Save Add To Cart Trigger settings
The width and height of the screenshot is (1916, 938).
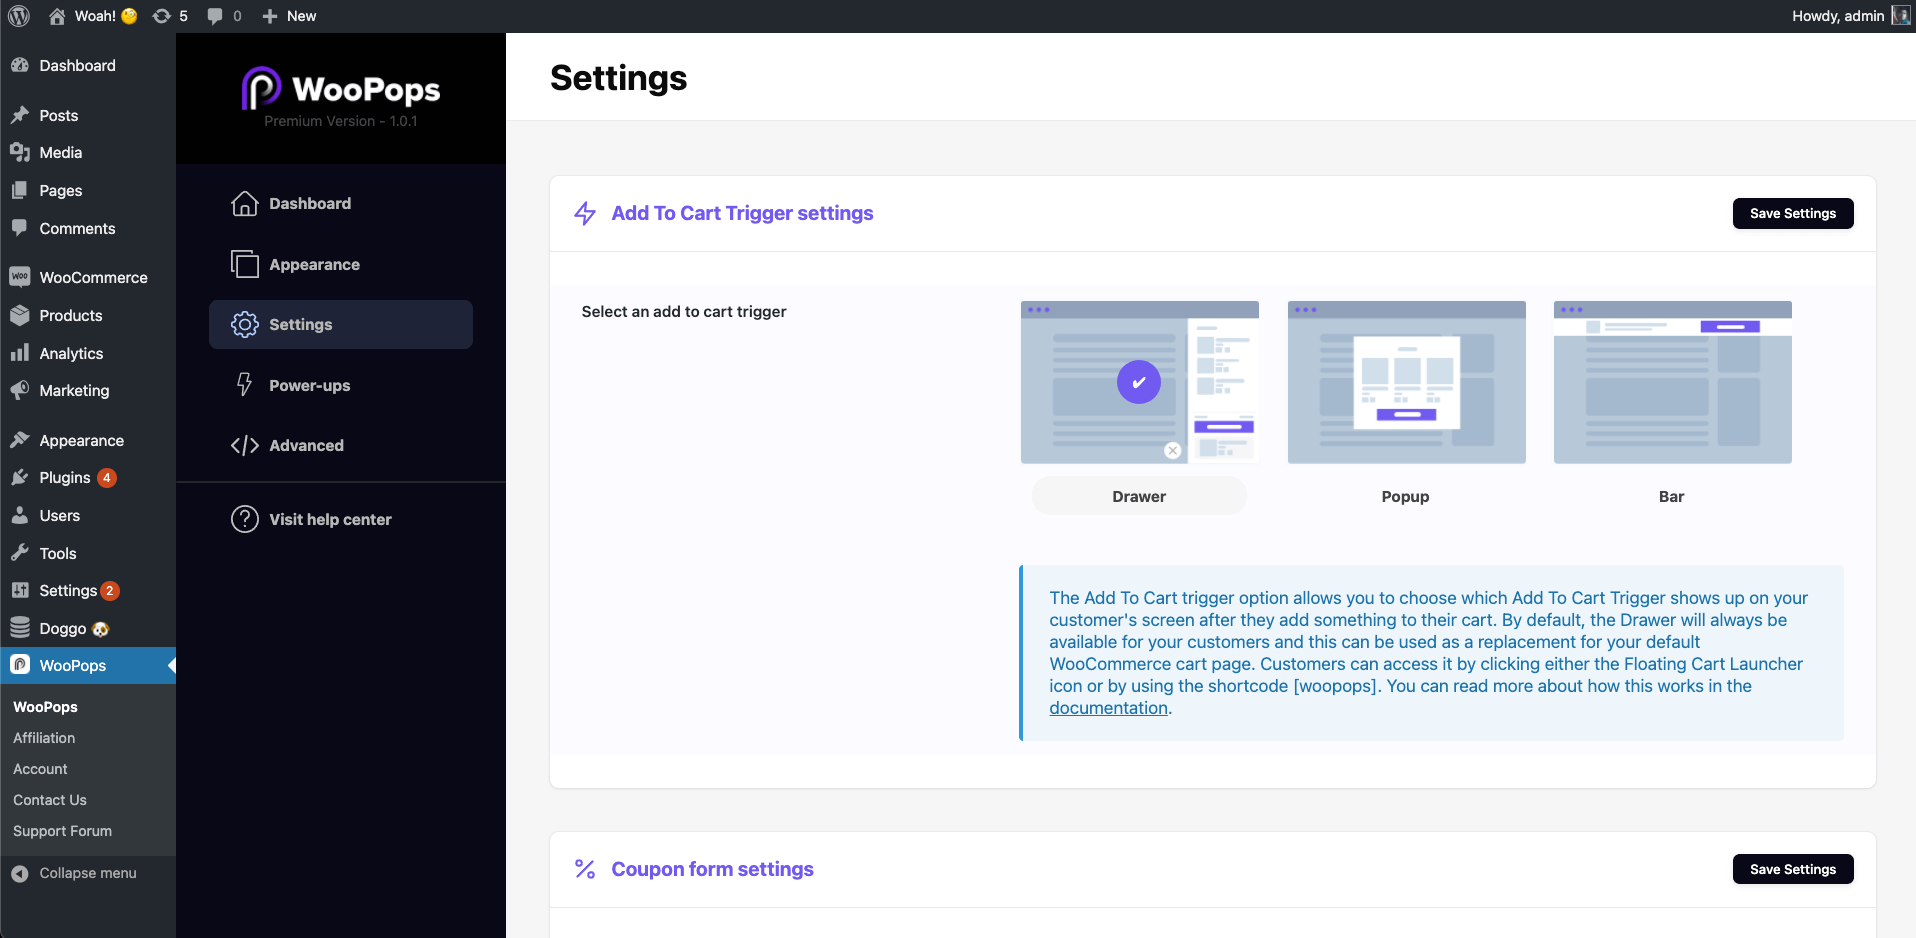coord(1792,213)
